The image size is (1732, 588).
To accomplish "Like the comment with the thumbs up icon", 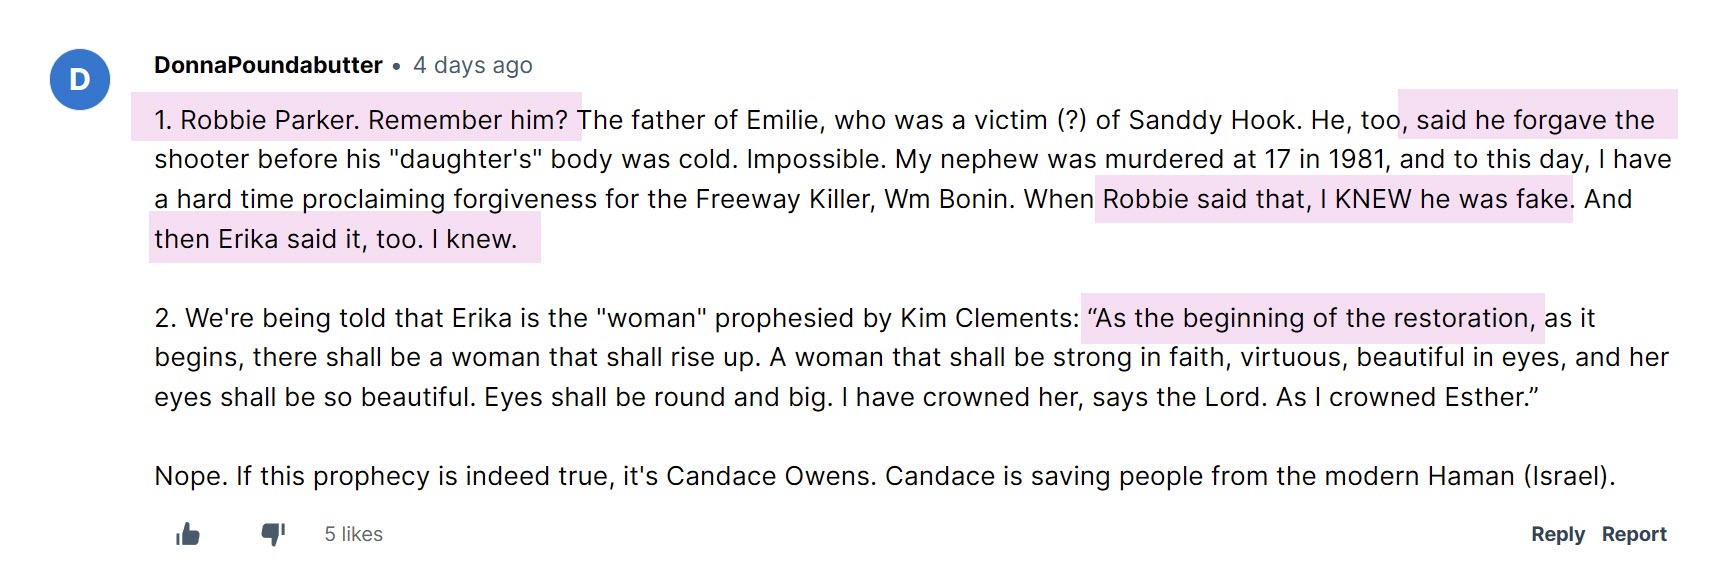I will pos(188,535).
